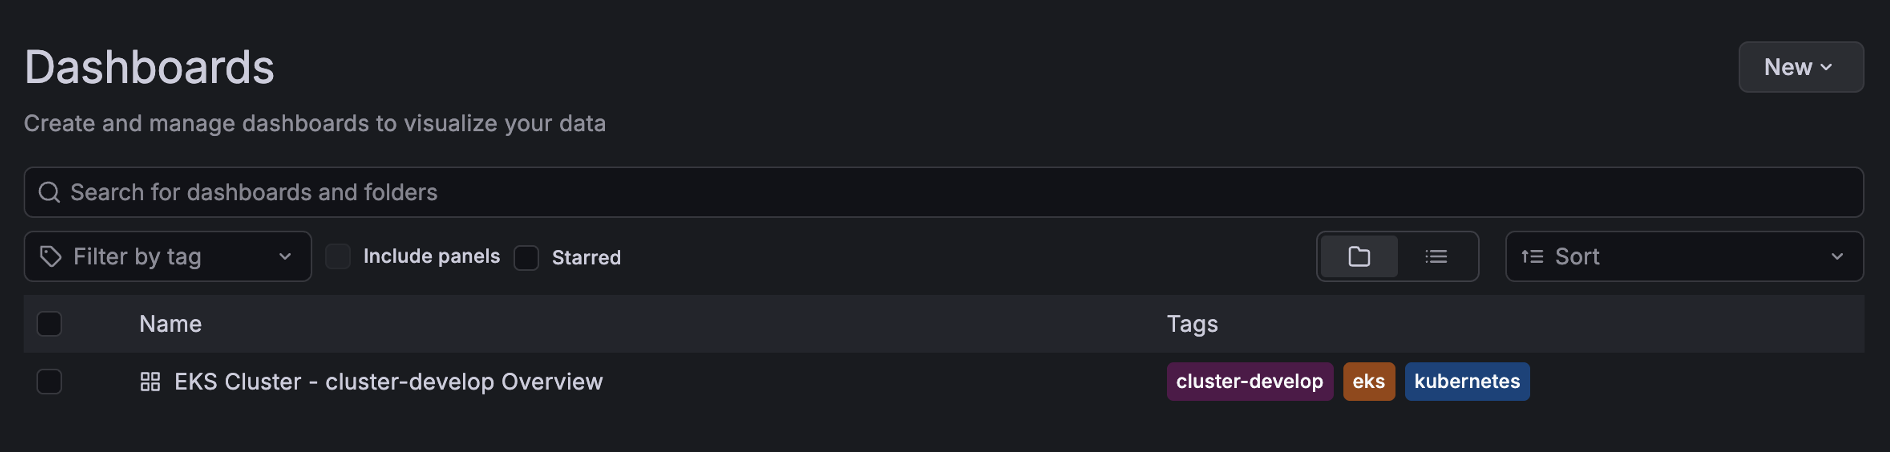Click the search magnifier icon
Image resolution: width=1890 pixels, height=452 pixels.
[49, 192]
